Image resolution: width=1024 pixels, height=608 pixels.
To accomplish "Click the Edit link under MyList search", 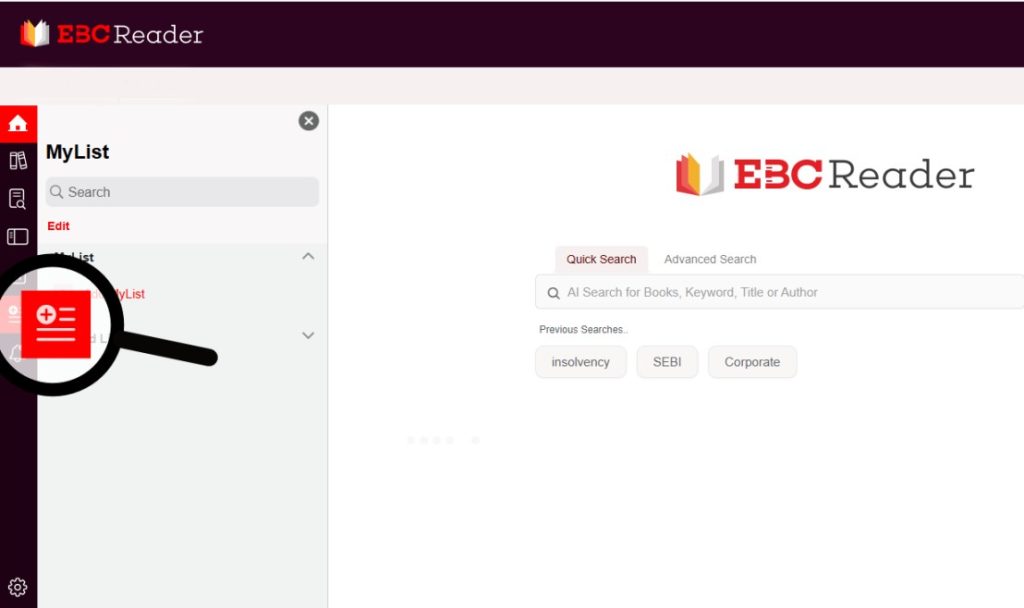I will [58, 226].
